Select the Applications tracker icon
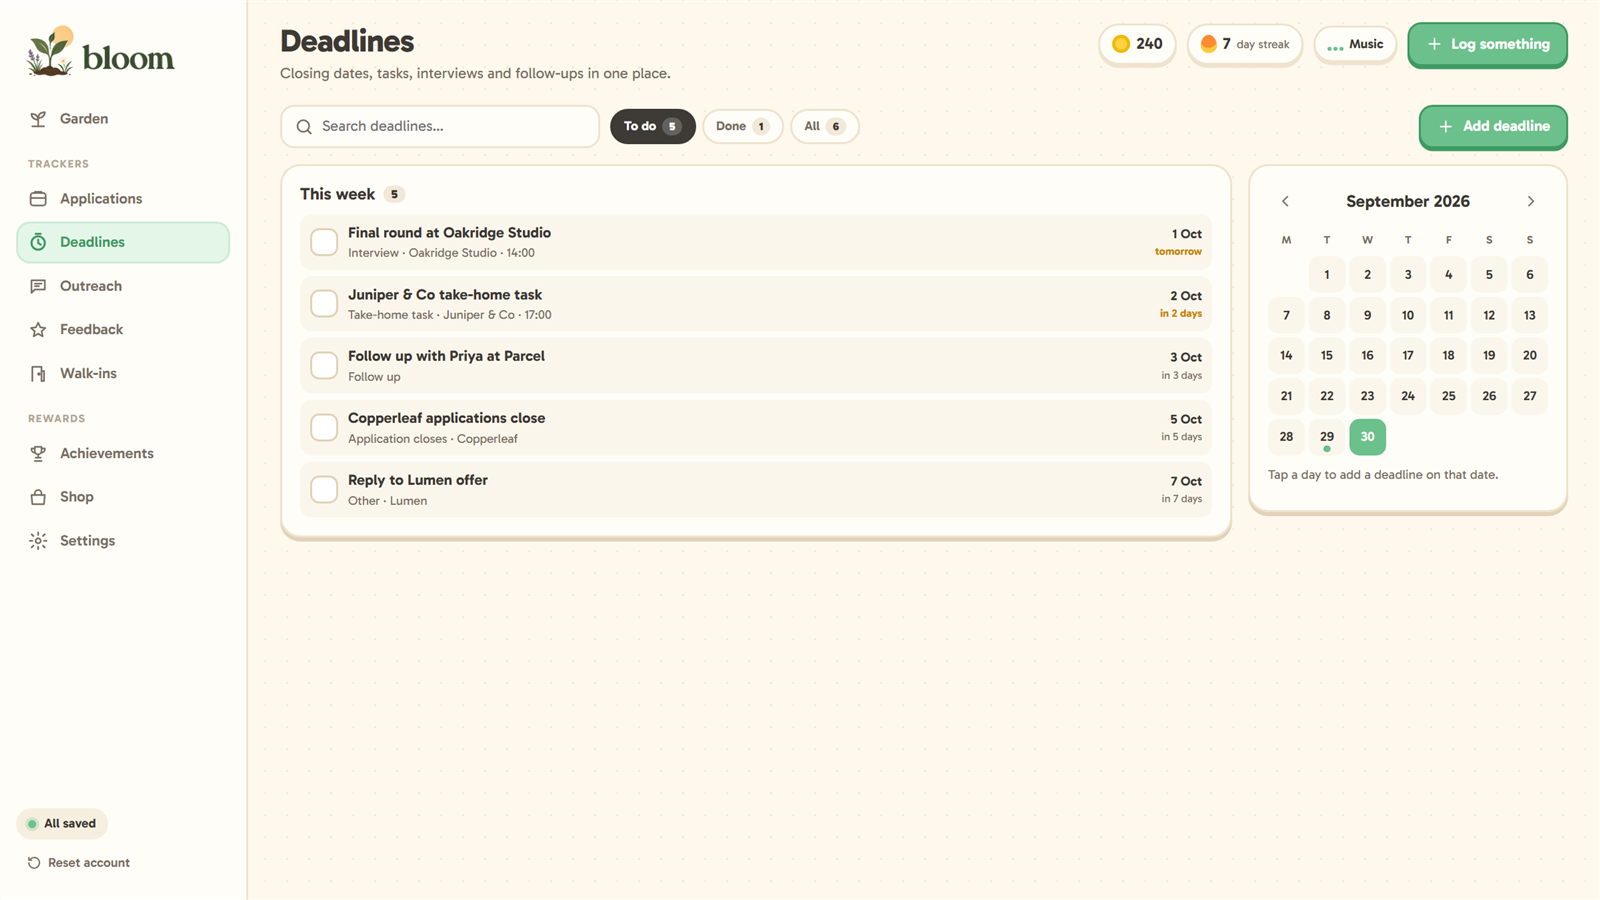This screenshot has height=900, width=1600. 38,199
